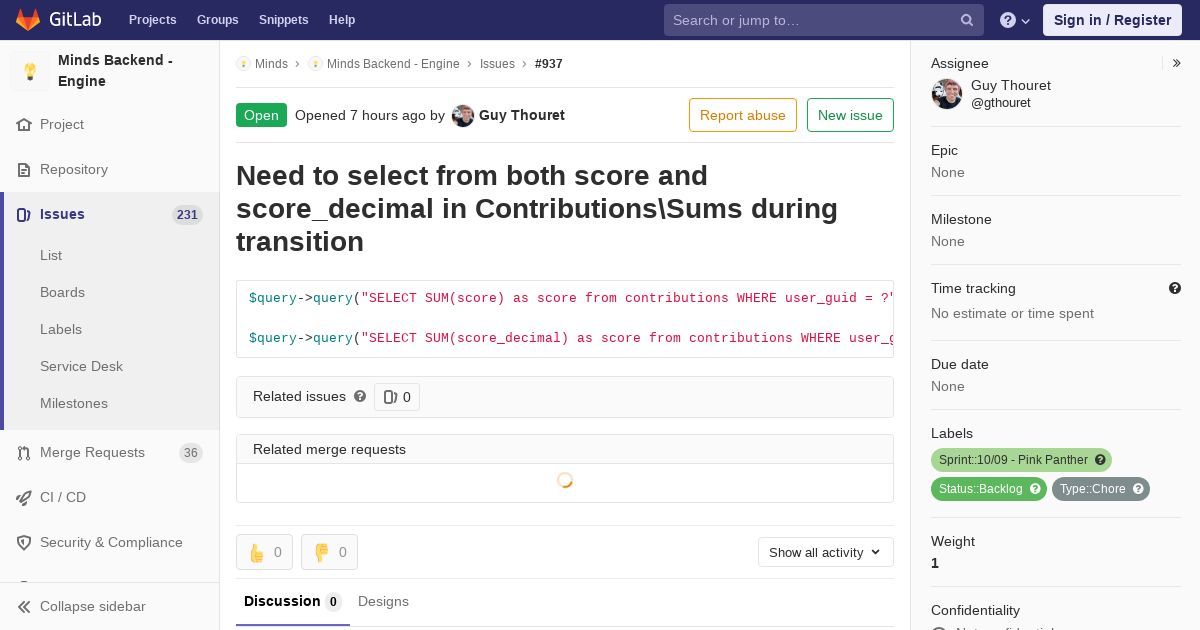
Task: Open the Help question mark menu
Action: pos(1015,20)
